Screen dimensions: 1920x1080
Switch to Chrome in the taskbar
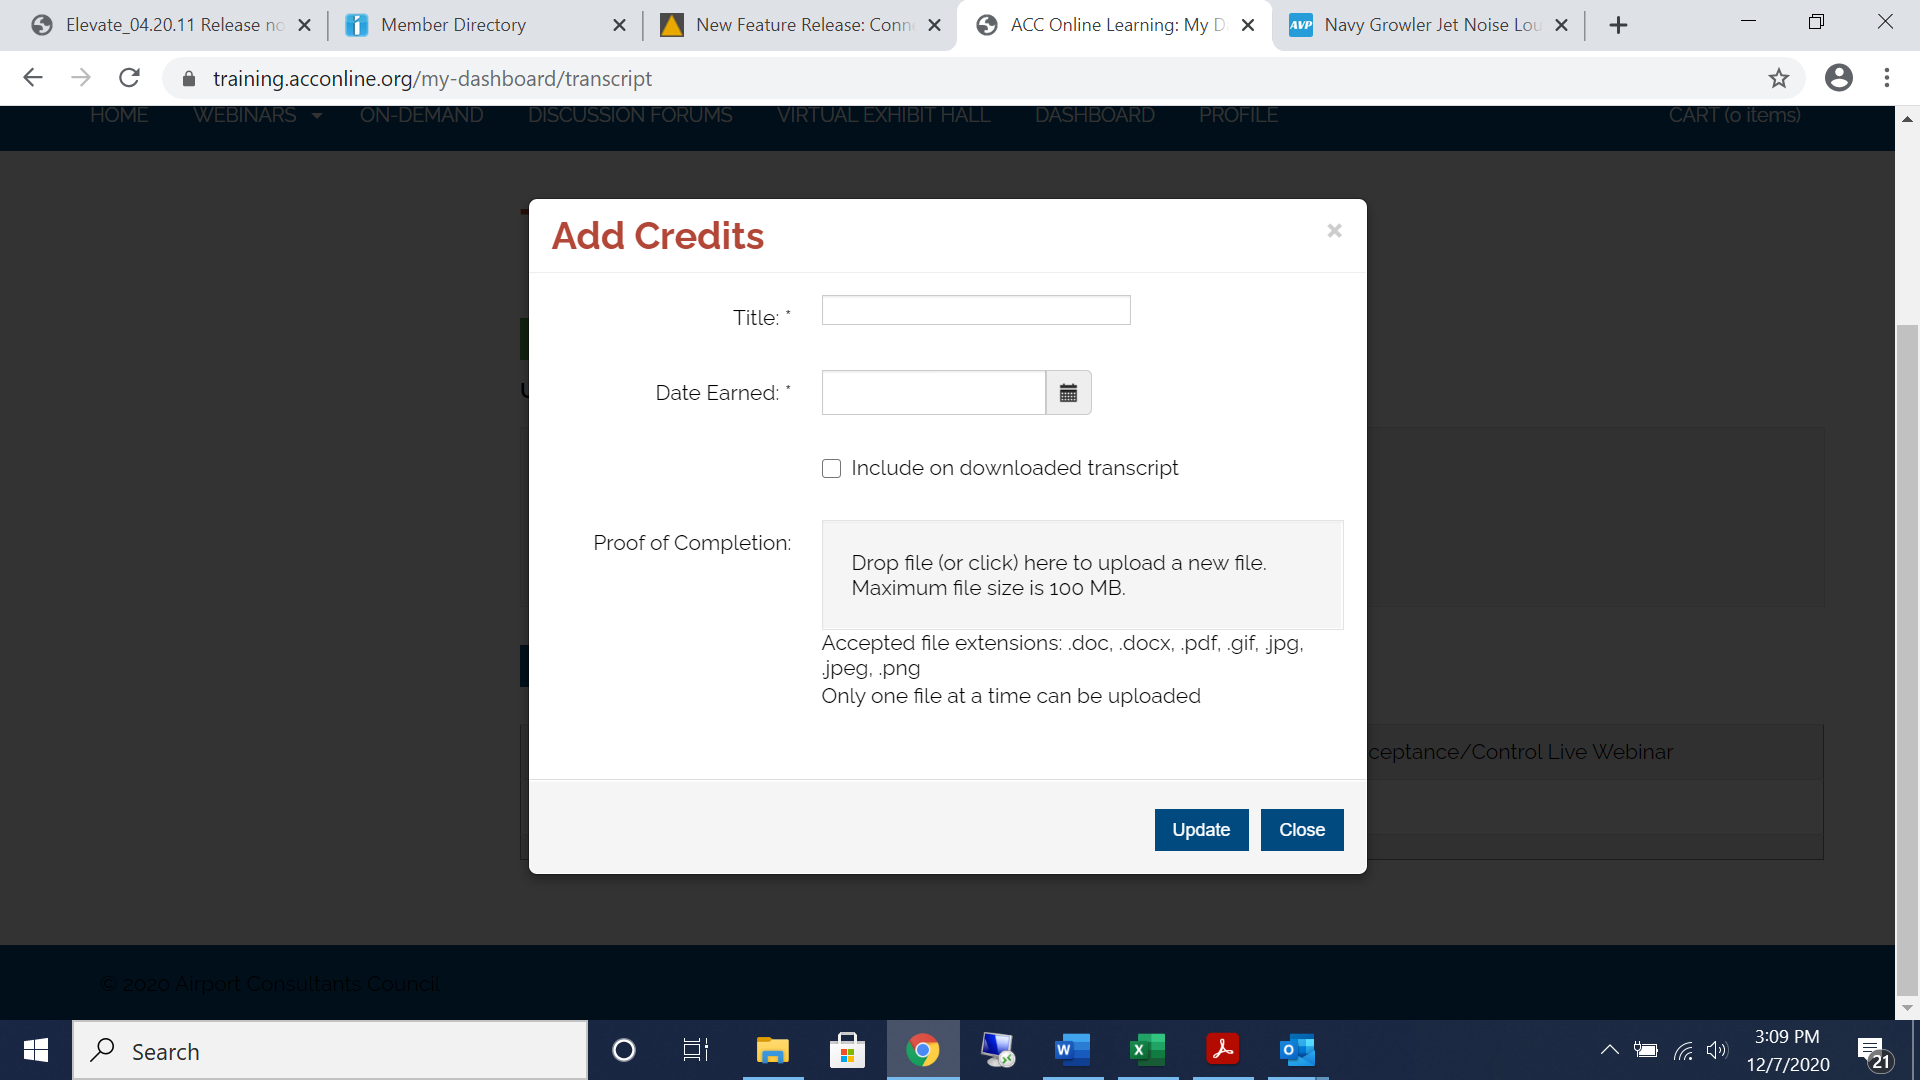923,1050
